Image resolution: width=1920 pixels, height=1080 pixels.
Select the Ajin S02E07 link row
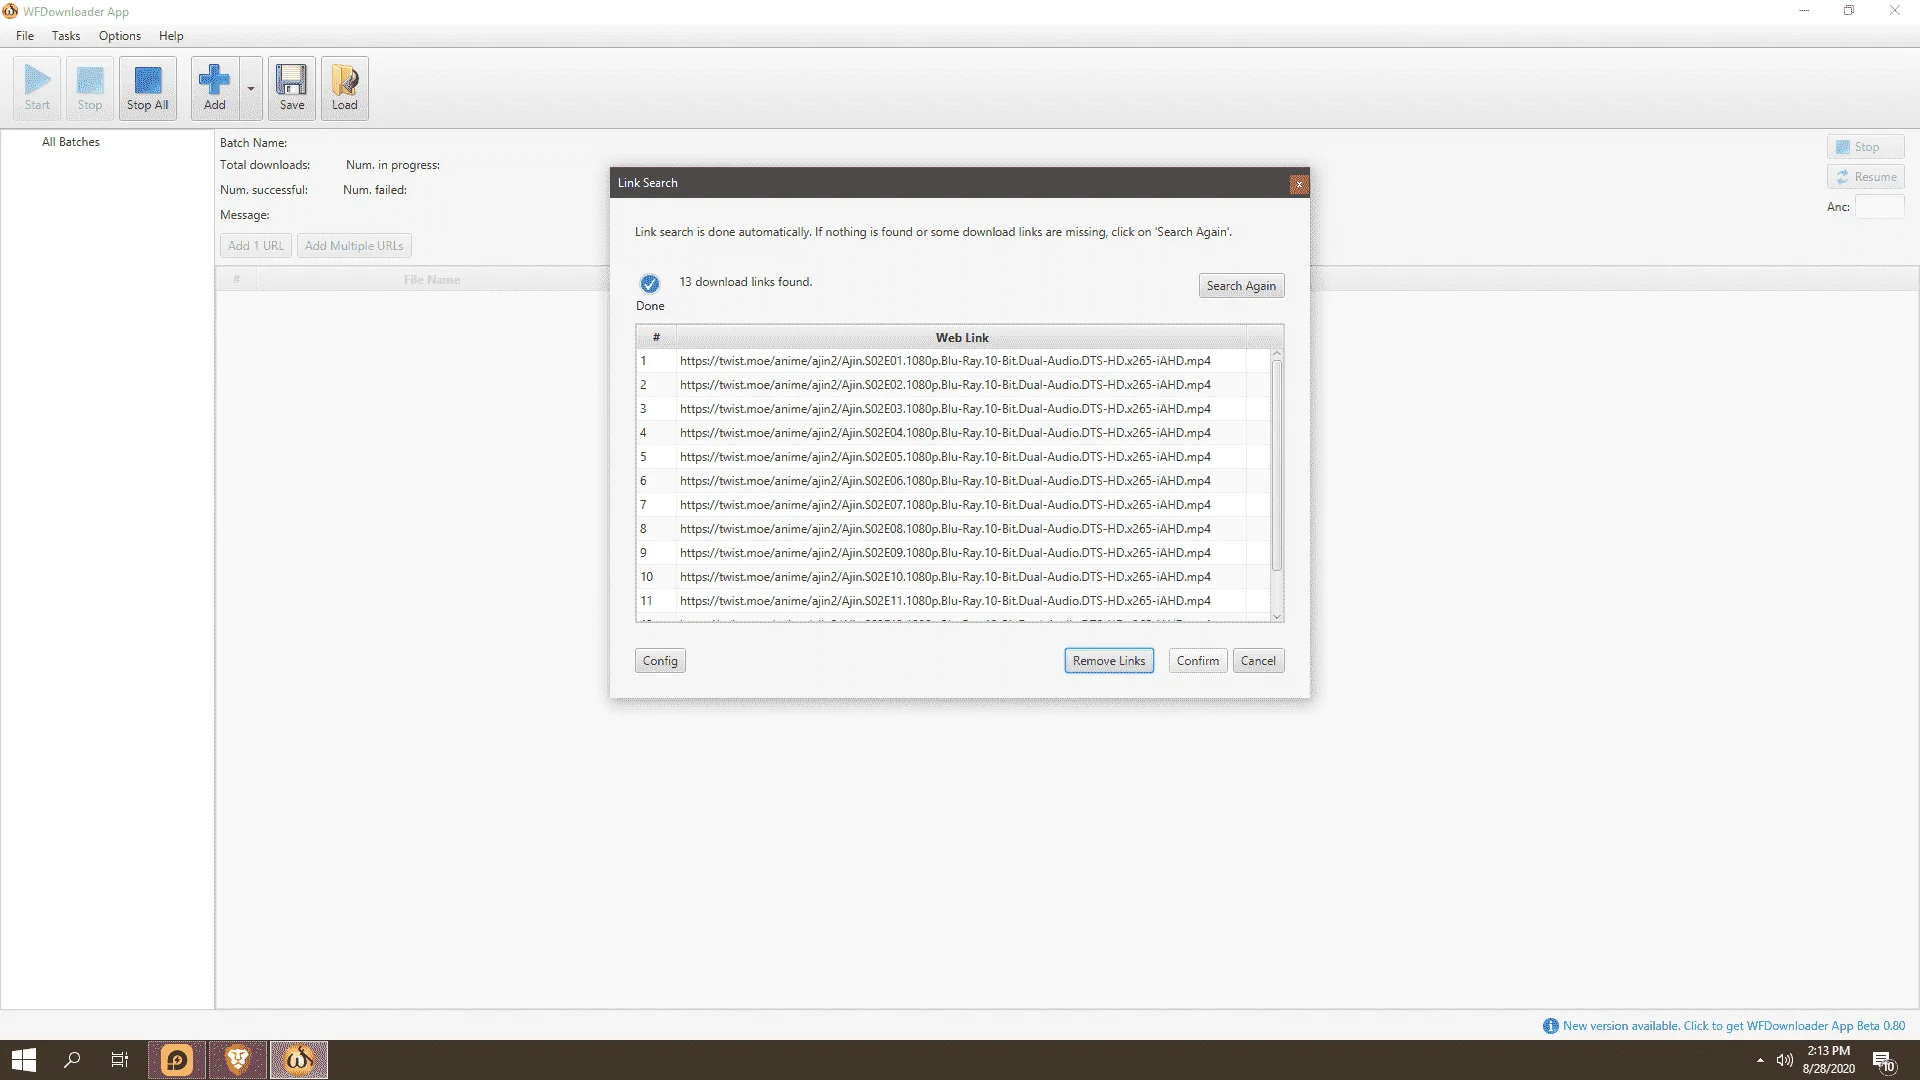(953, 505)
